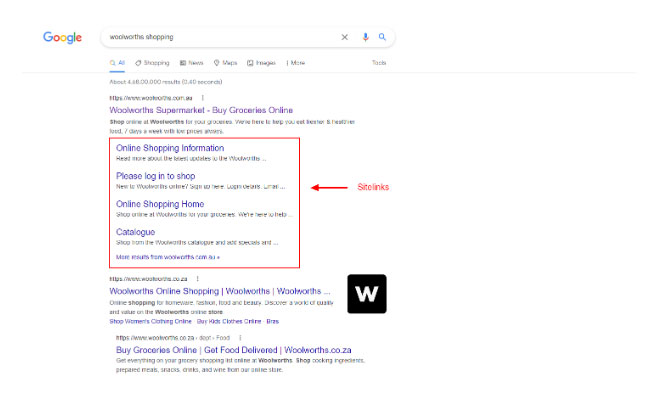Open Buy Groceries Online | Get Food Delivered result
665x403 pixels.
click(x=234, y=350)
